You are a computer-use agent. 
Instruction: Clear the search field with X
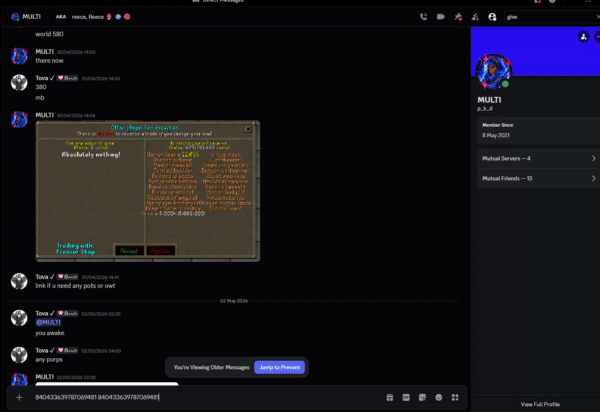[597, 17]
